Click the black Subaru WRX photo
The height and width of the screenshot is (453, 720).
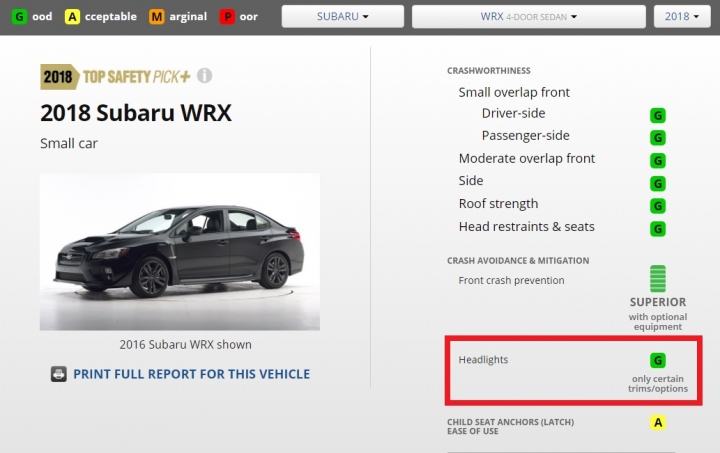click(x=180, y=252)
